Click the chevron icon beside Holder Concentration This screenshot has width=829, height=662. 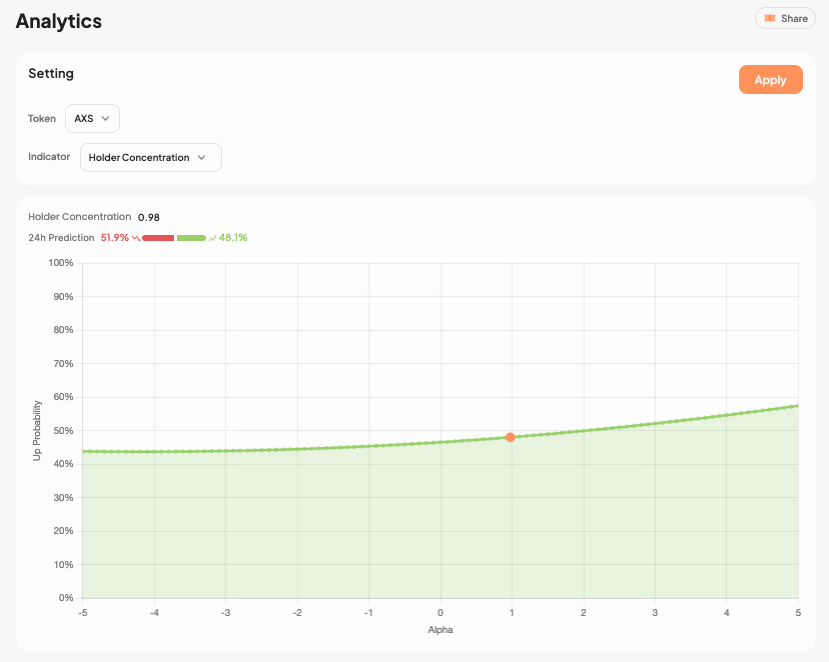pos(202,157)
